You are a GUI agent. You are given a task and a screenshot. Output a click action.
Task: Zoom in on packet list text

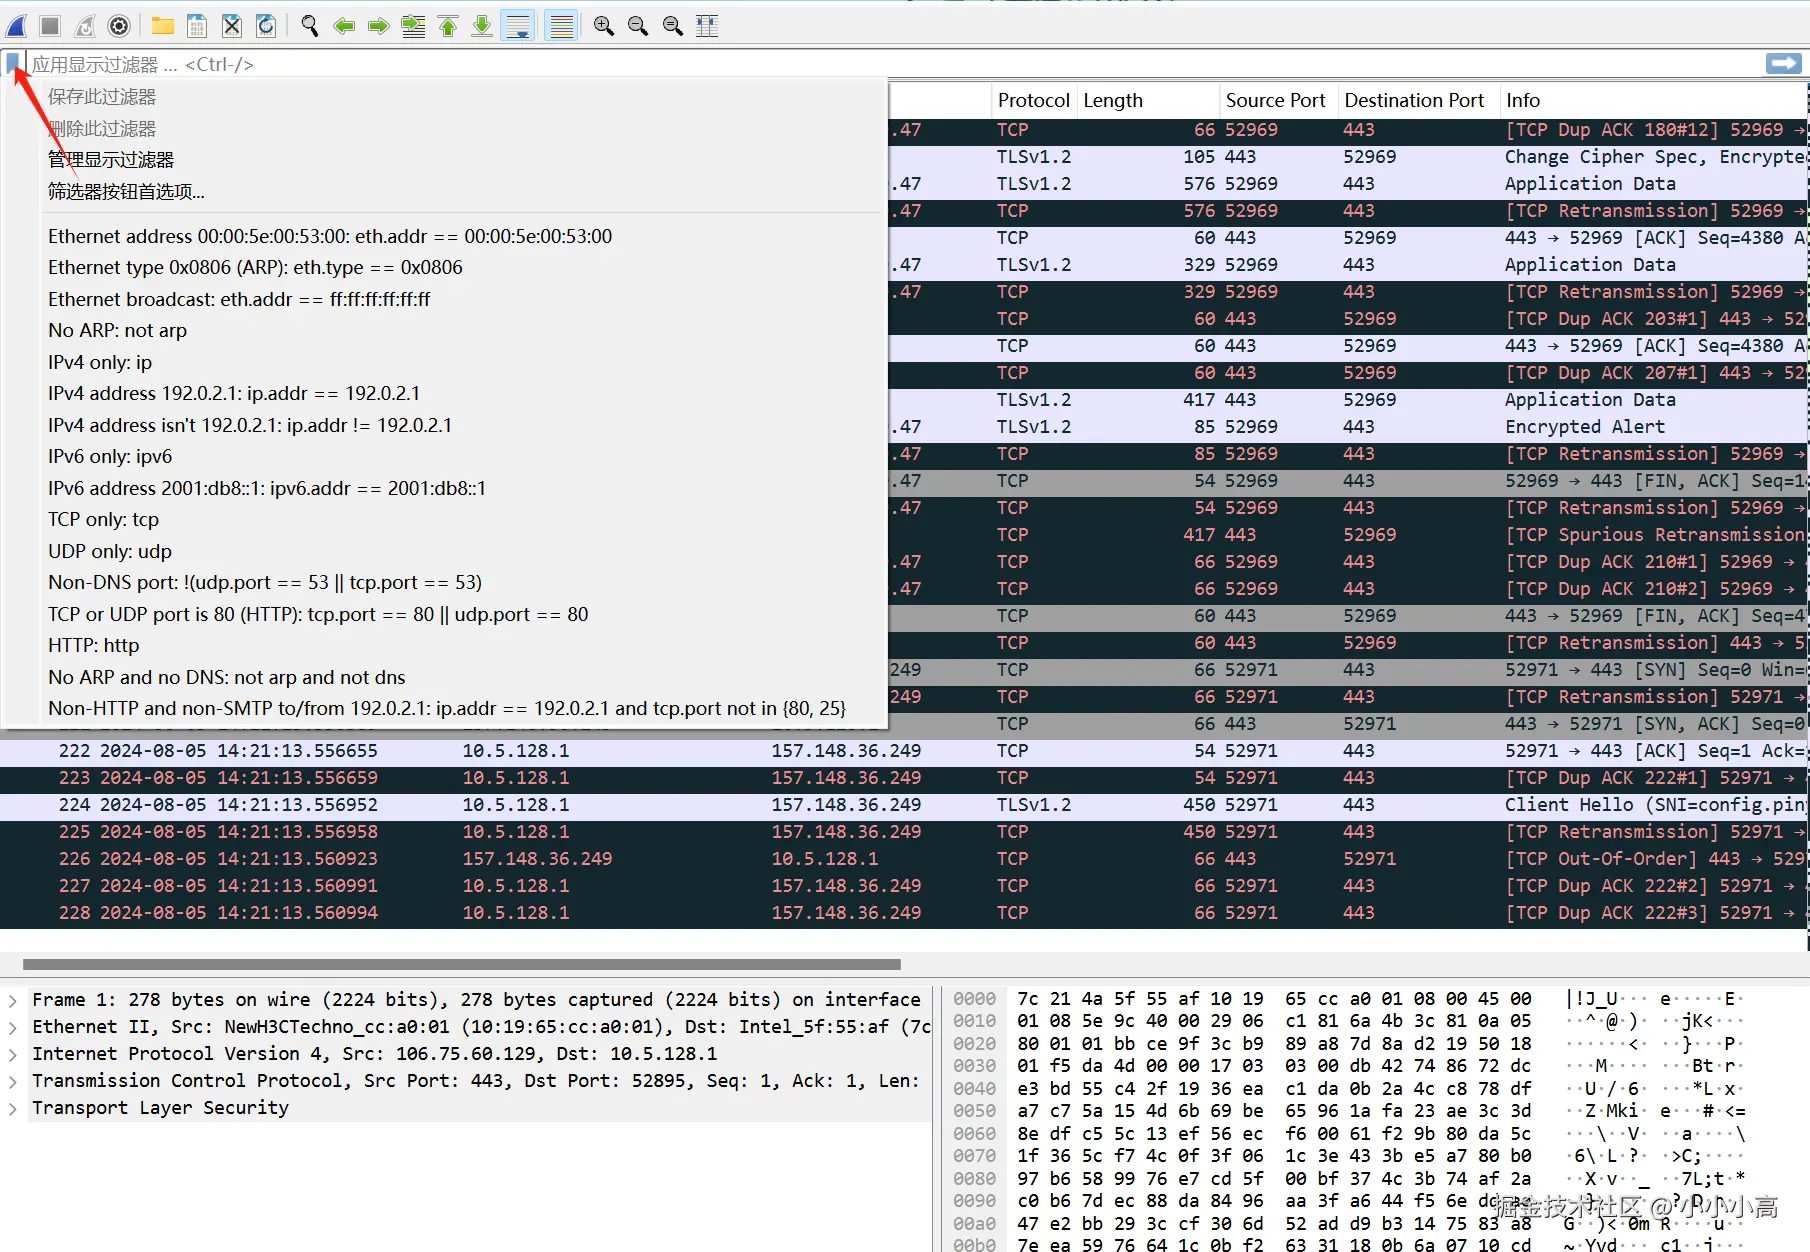603,26
